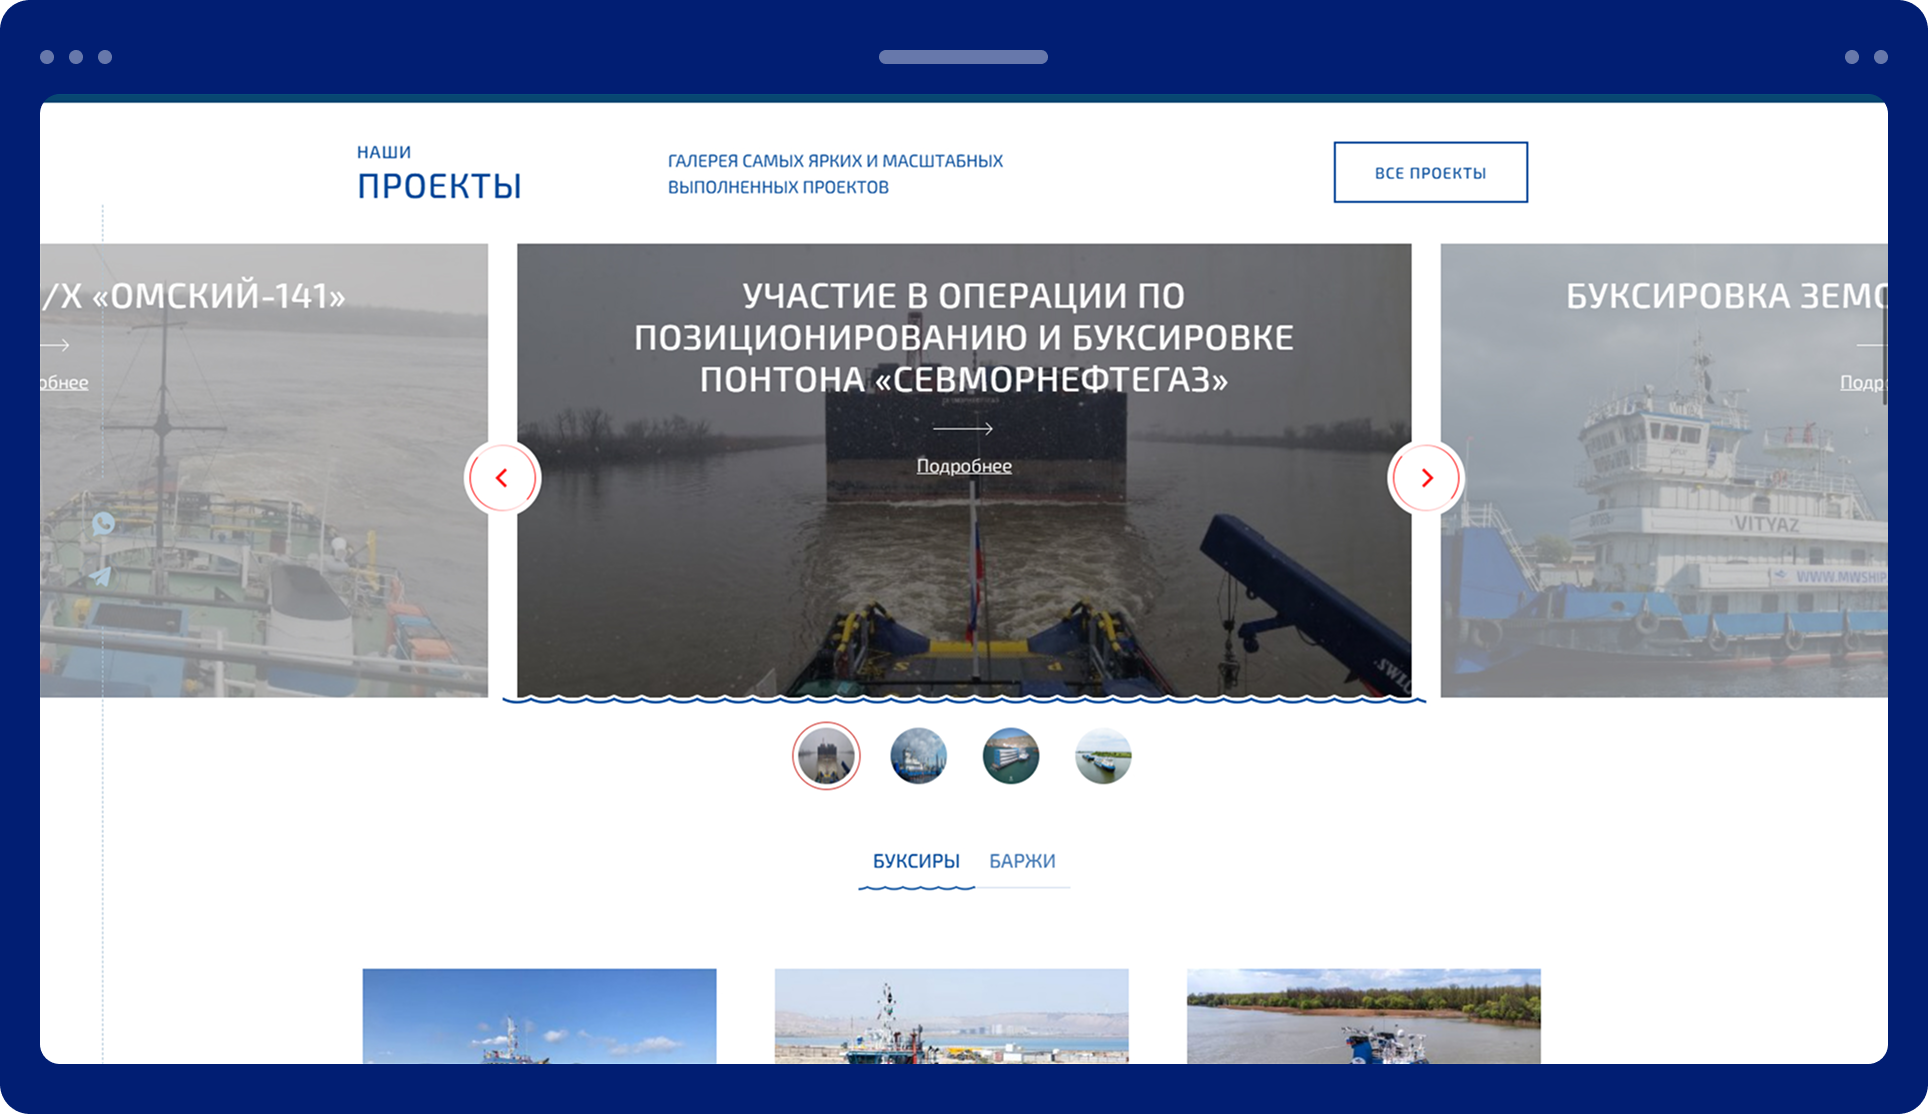
Task: Open the third tug card on tree-lined river
Action: [1363, 1016]
